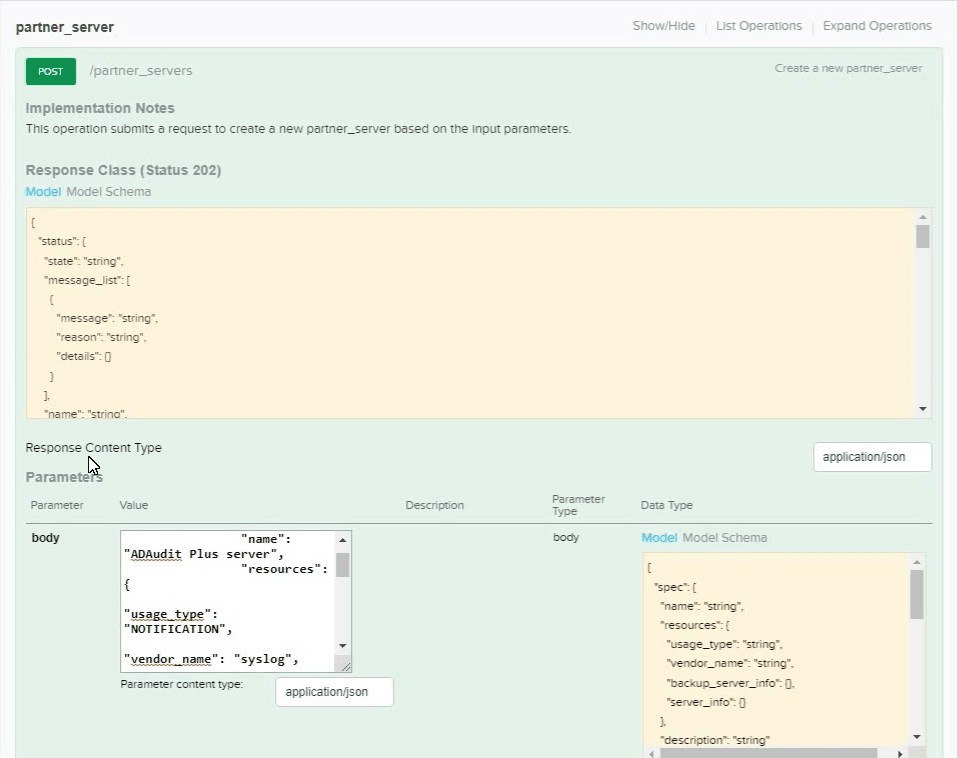Open the Response Content Type application/json selector
Image resolution: width=957 pixels, height=758 pixels.
[871, 456]
